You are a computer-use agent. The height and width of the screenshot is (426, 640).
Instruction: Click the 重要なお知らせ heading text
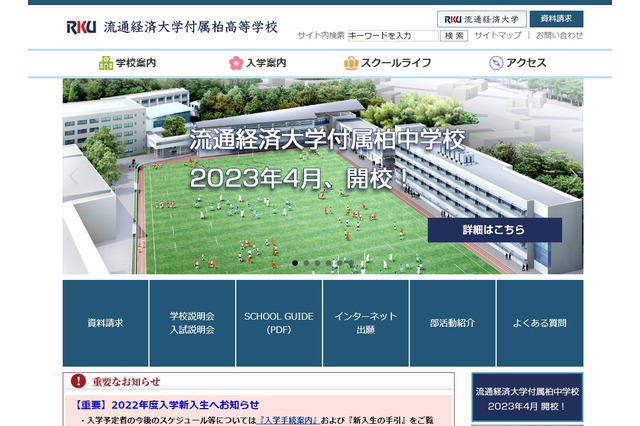(x=126, y=382)
